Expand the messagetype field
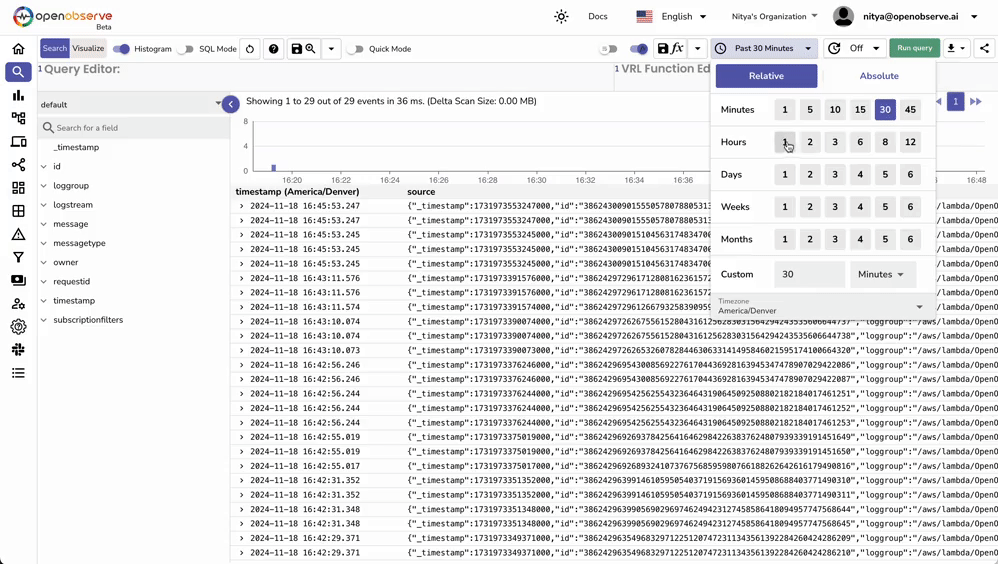This screenshot has height=564, width=998. [44, 243]
